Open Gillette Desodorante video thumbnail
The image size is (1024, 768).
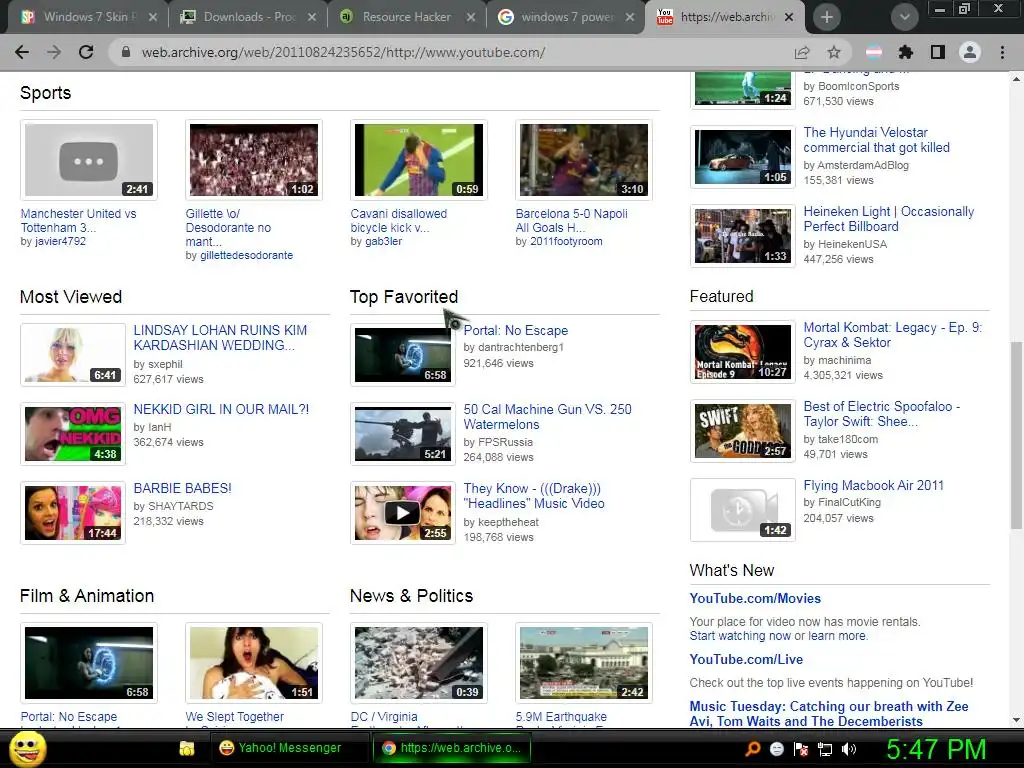click(254, 160)
